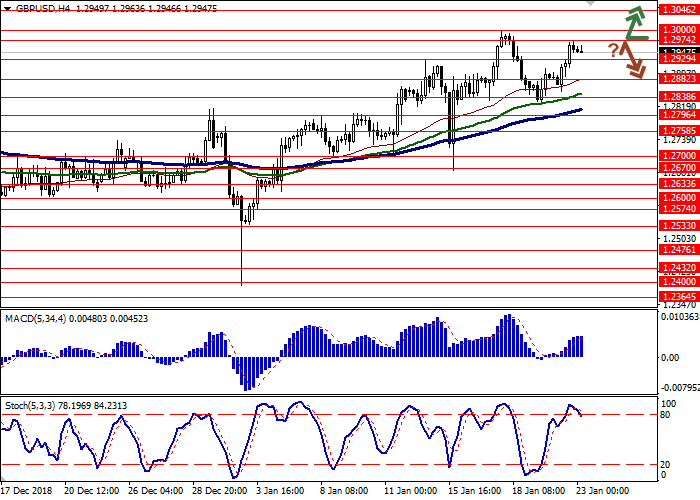Screen dimensions: 700x500
Task: Click the MACD 0.00 axis label
Action: pos(670,357)
